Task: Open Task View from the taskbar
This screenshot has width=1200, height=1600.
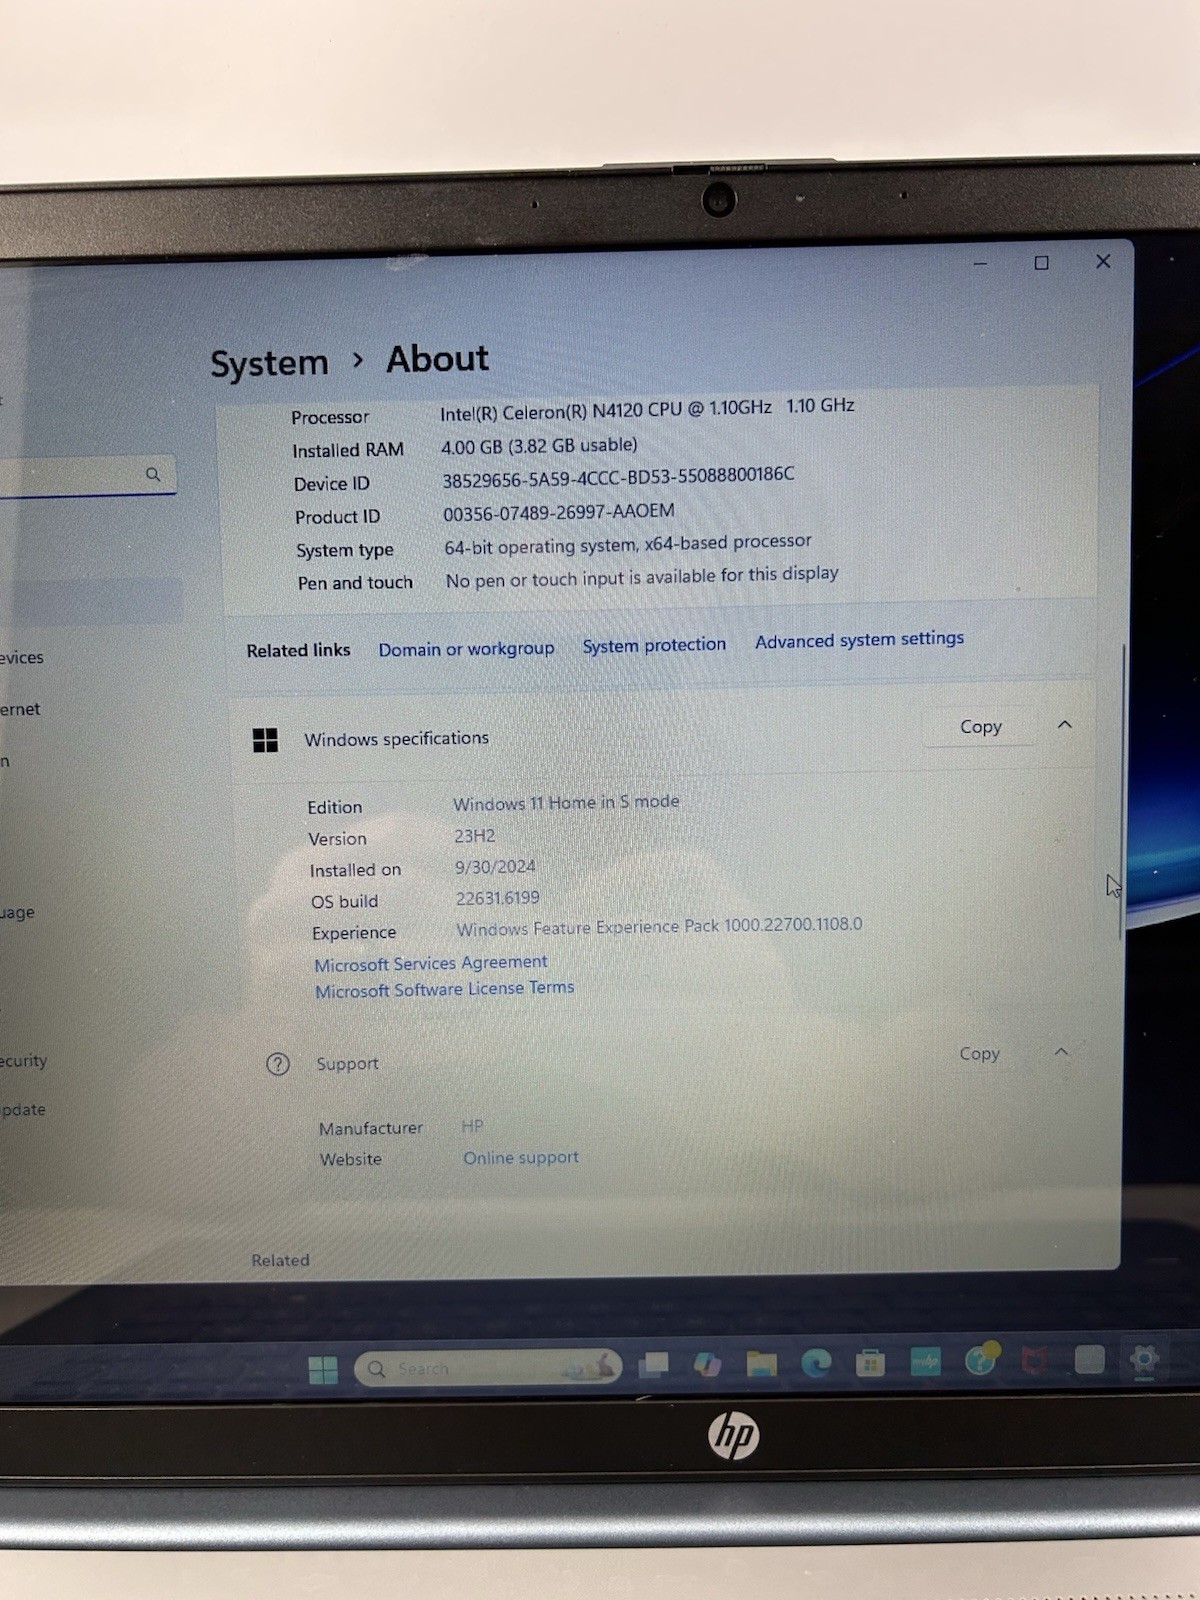Action: click(654, 1365)
